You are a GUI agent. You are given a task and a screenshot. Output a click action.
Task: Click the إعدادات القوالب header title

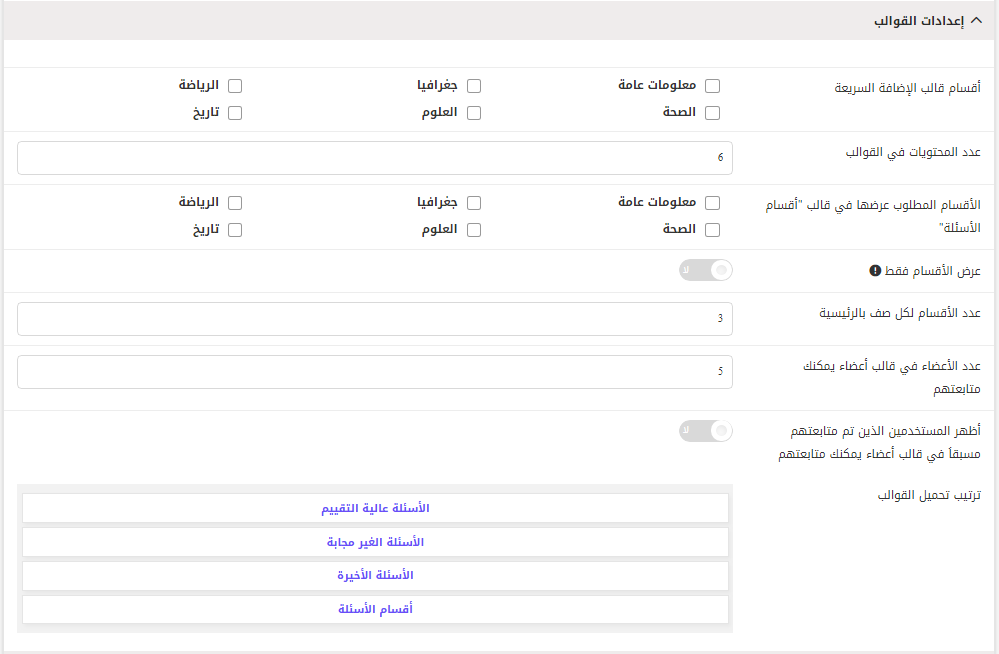[919, 21]
